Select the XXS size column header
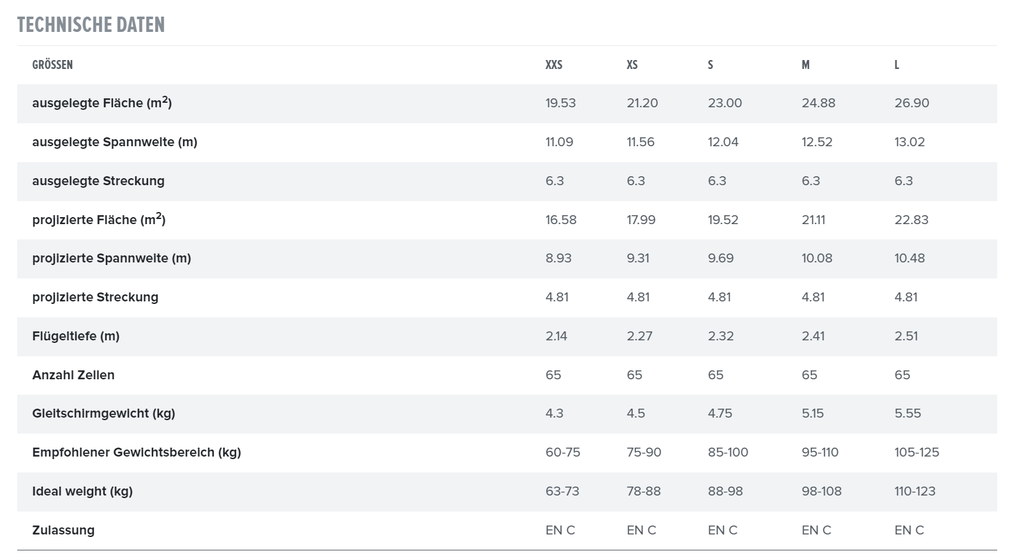This screenshot has height=560, width=1024. point(554,65)
